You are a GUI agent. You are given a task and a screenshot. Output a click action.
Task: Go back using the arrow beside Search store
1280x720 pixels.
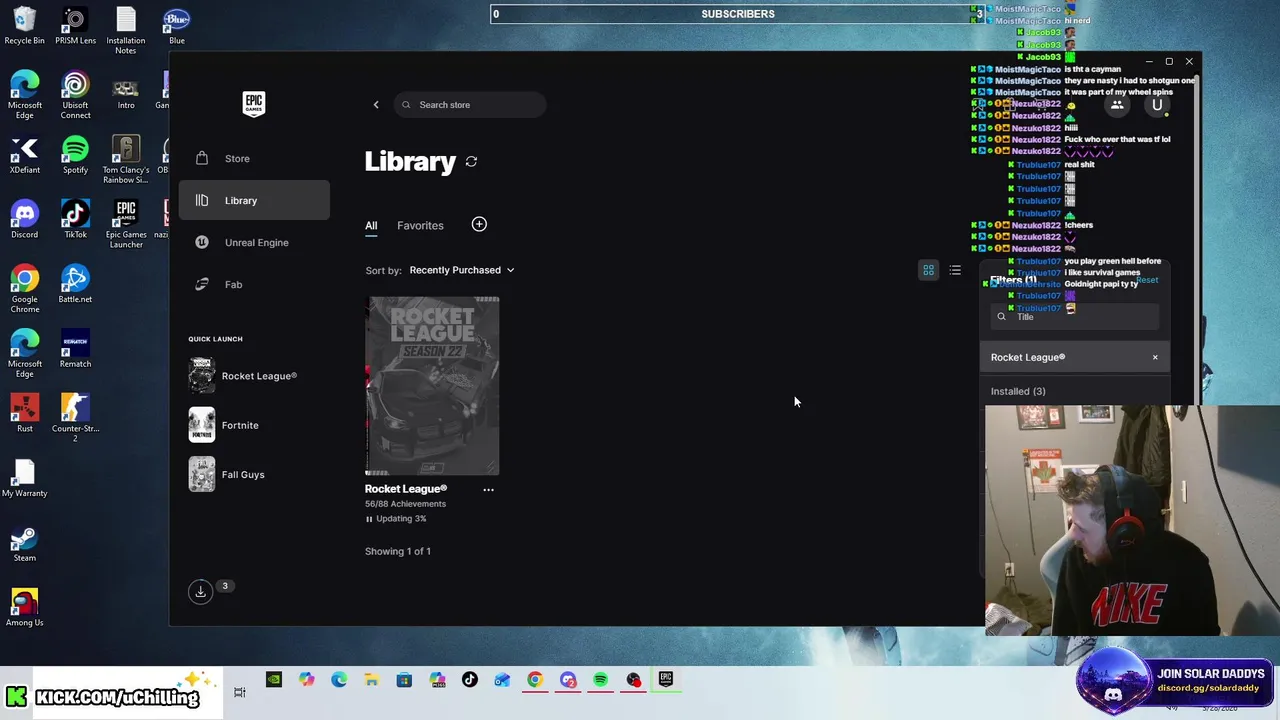click(376, 105)
